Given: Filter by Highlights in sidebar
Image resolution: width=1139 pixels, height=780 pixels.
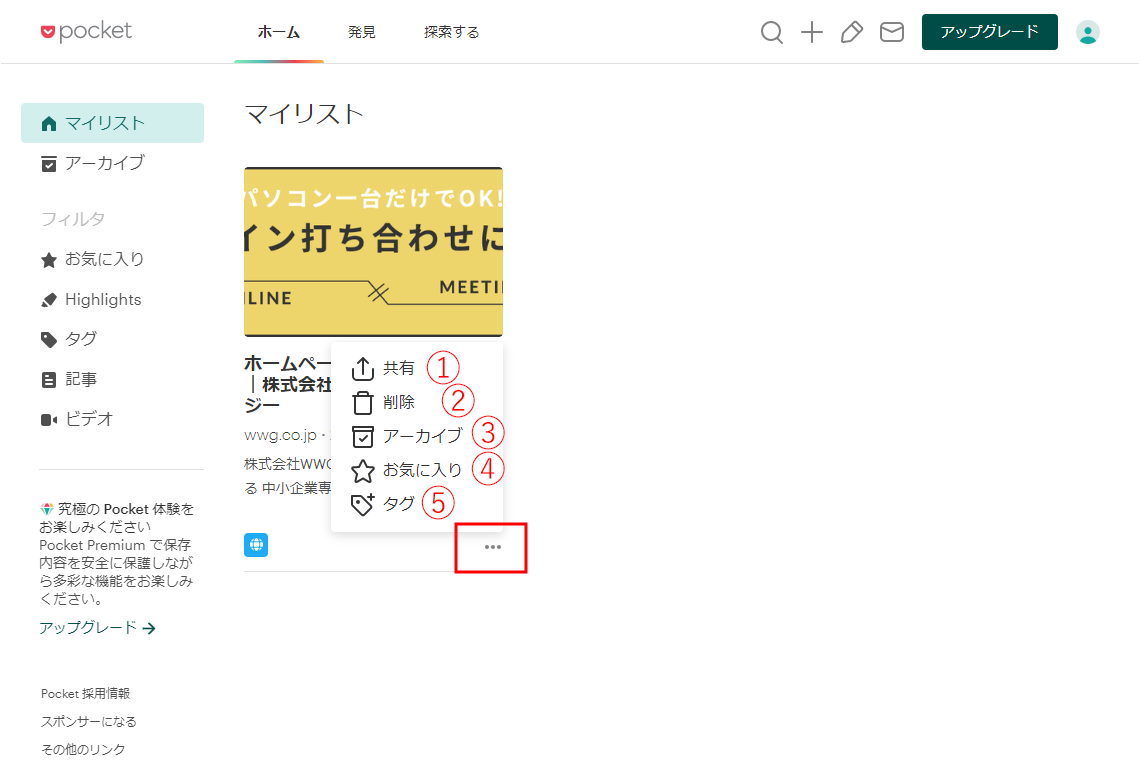Looking at the screenshot, I should coord(102,300).
